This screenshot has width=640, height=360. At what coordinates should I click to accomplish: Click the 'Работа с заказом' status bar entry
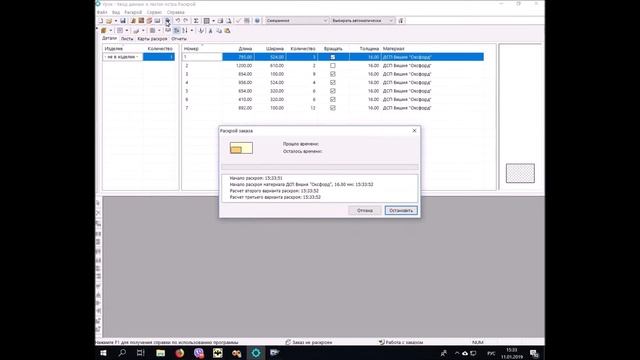point(401,342)
